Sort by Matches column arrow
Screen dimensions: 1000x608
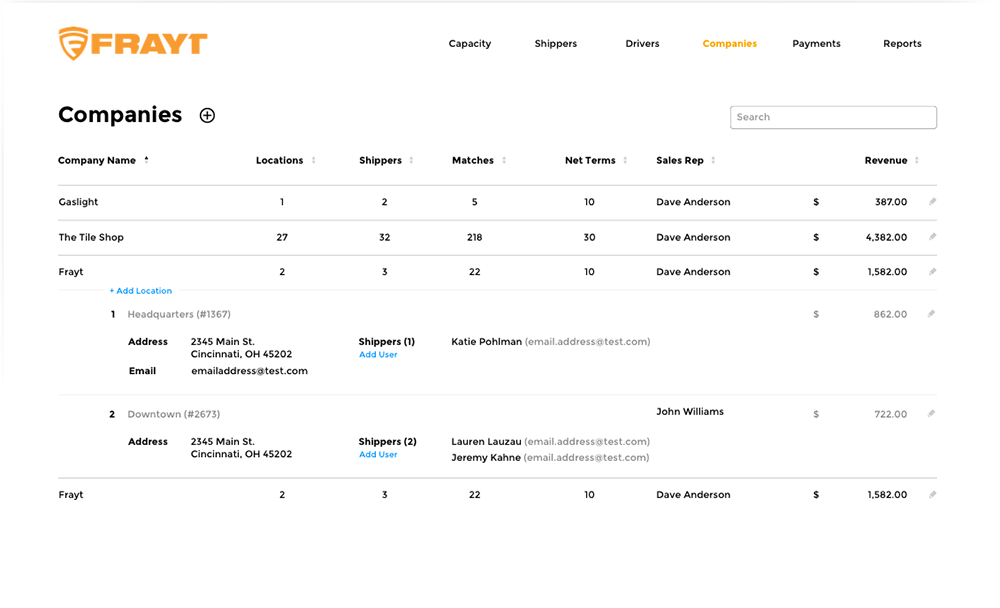504,160
